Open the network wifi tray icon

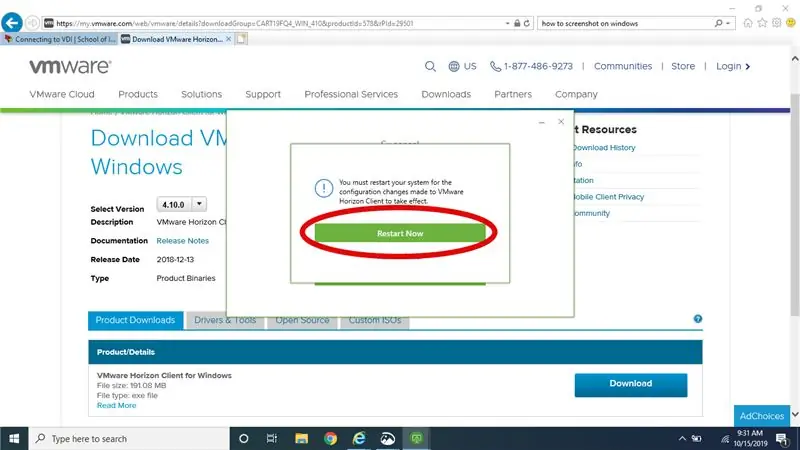[725, 439]
